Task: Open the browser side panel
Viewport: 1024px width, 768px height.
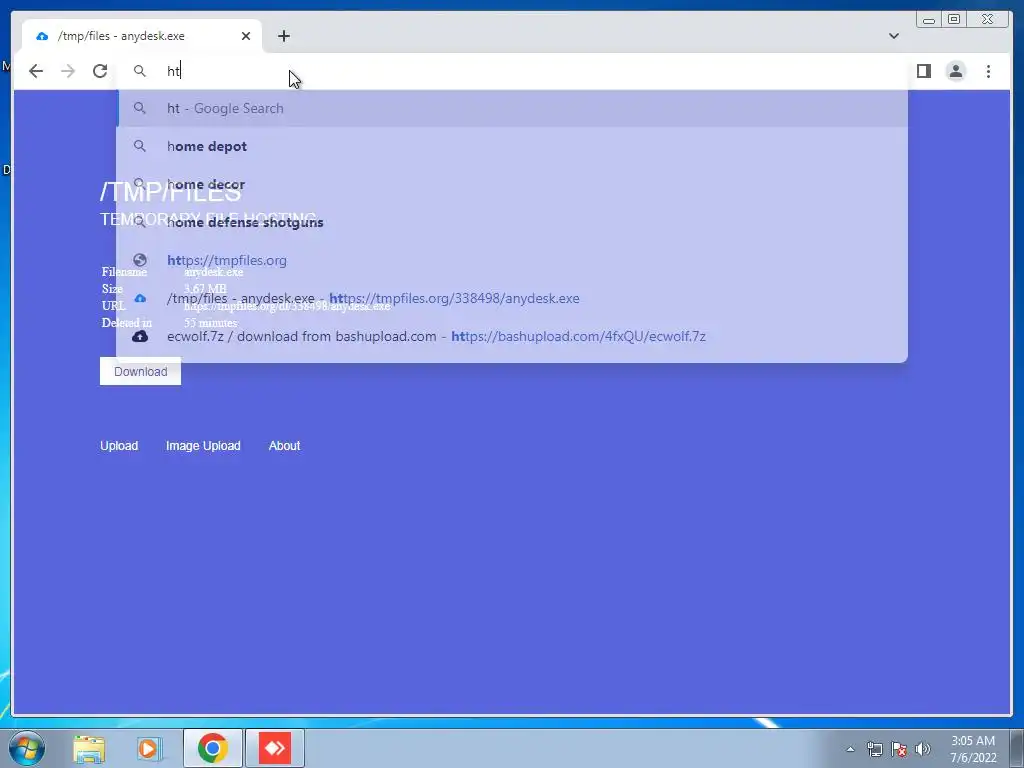Action: click(x=923, y=71)
